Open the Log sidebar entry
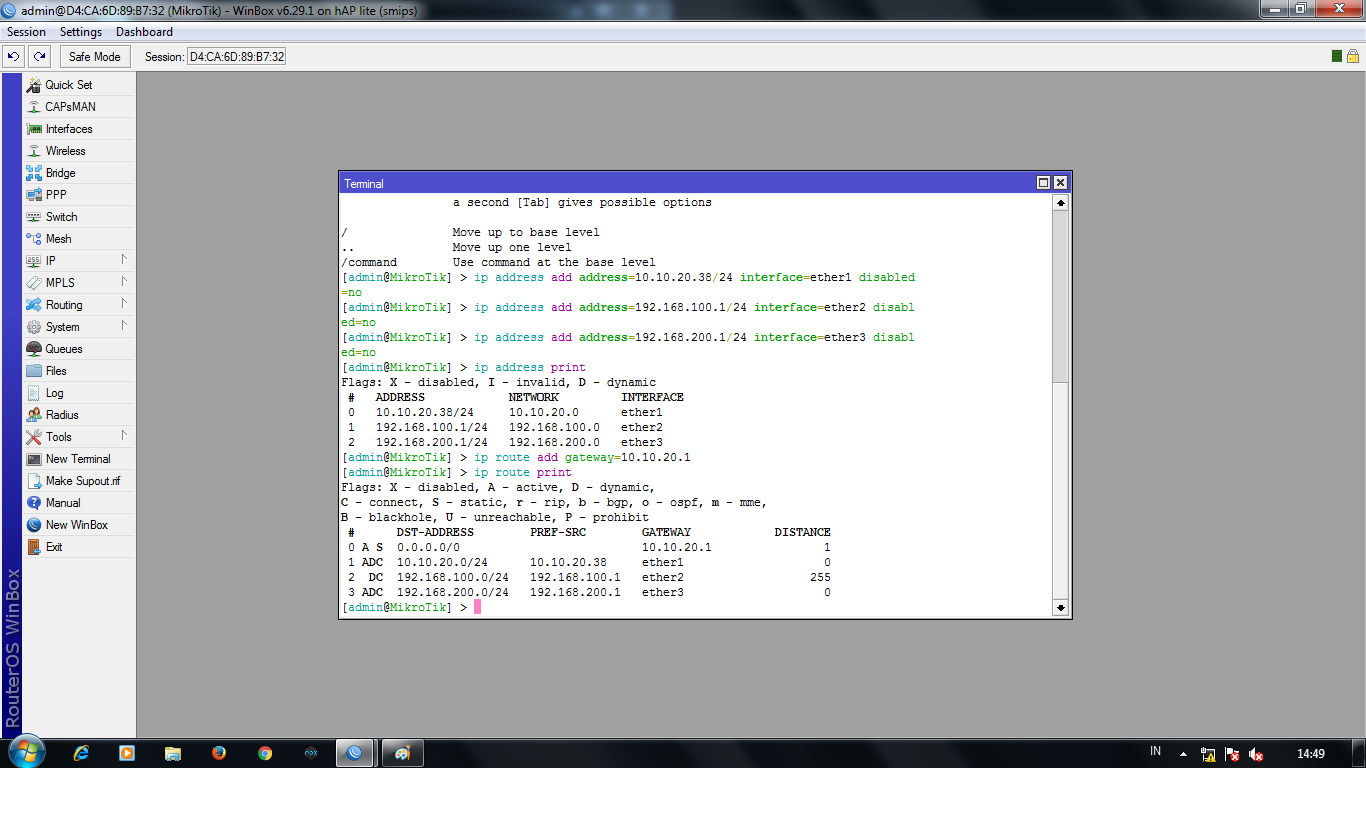The height and width of the screenshot is (818, 1366). (x=78, y=393)
